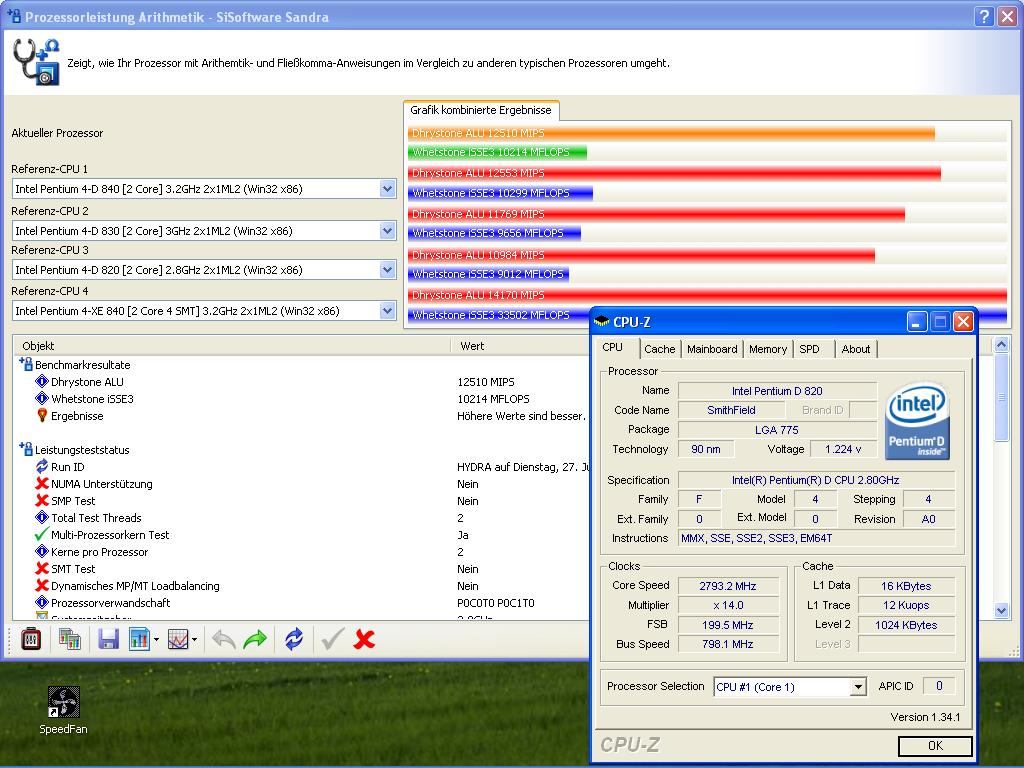
Task: Click the Dhrystone ALU row icon
Action: [x=42, y=381]
